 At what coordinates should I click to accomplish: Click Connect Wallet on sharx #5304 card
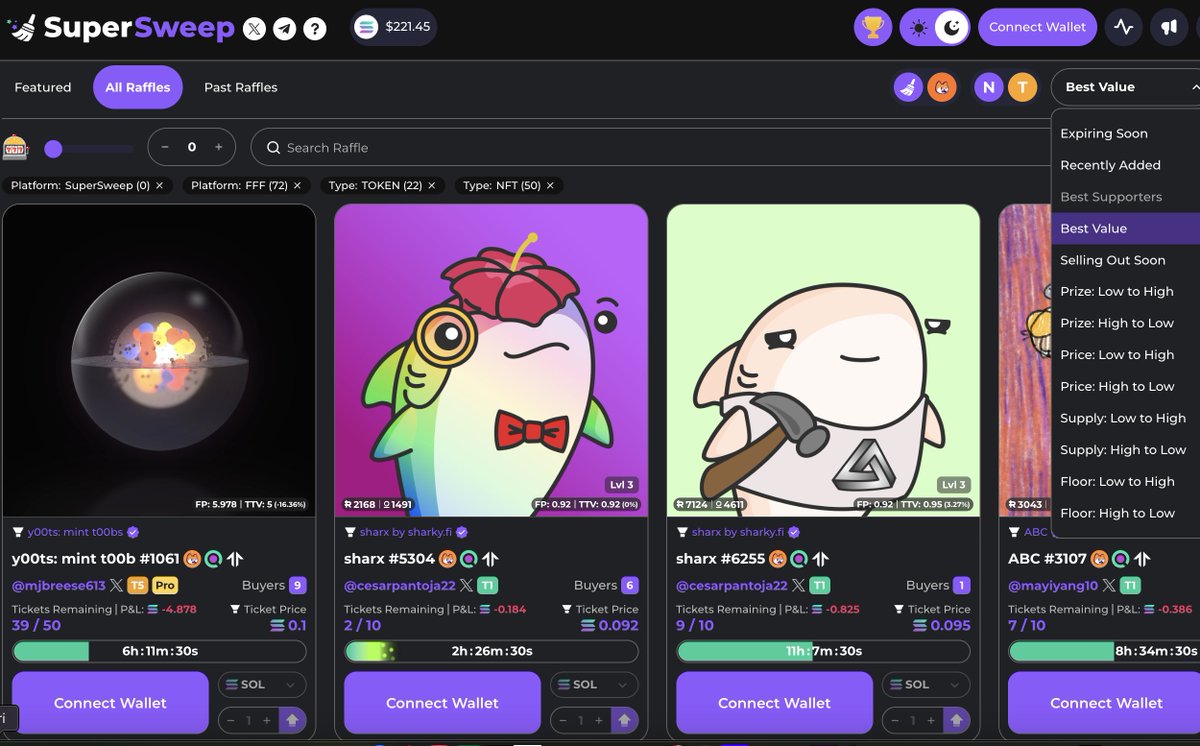click(442, 703)
